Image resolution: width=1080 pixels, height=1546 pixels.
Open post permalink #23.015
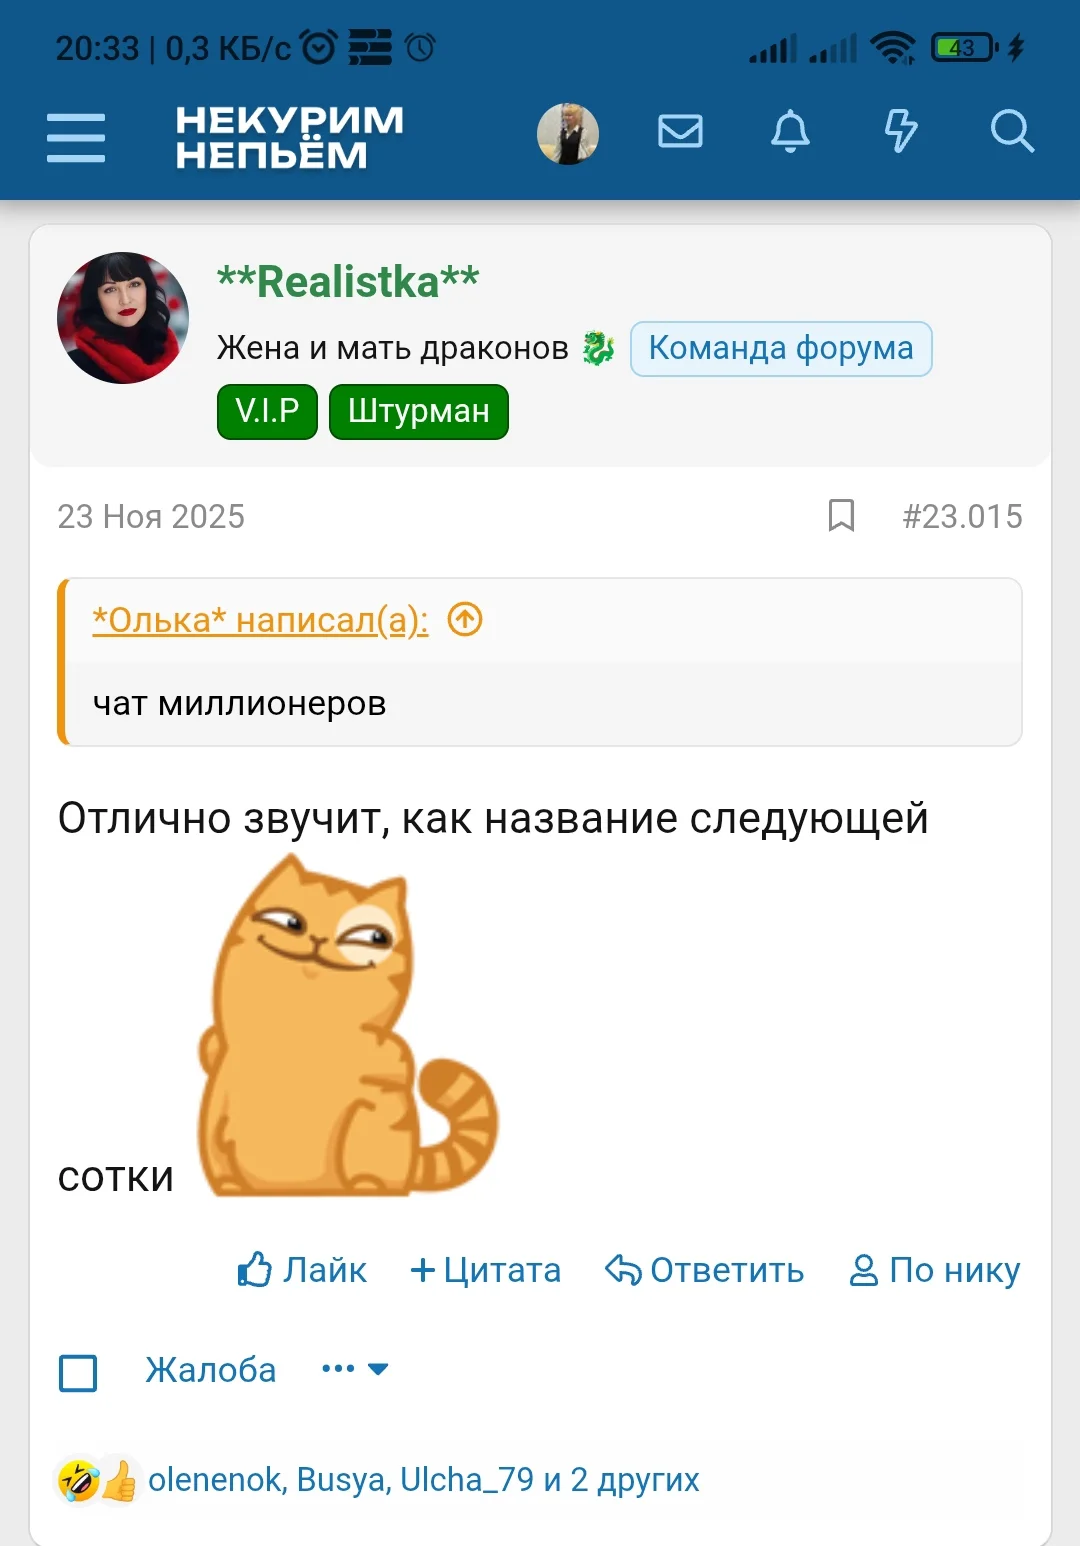(962, 516)
